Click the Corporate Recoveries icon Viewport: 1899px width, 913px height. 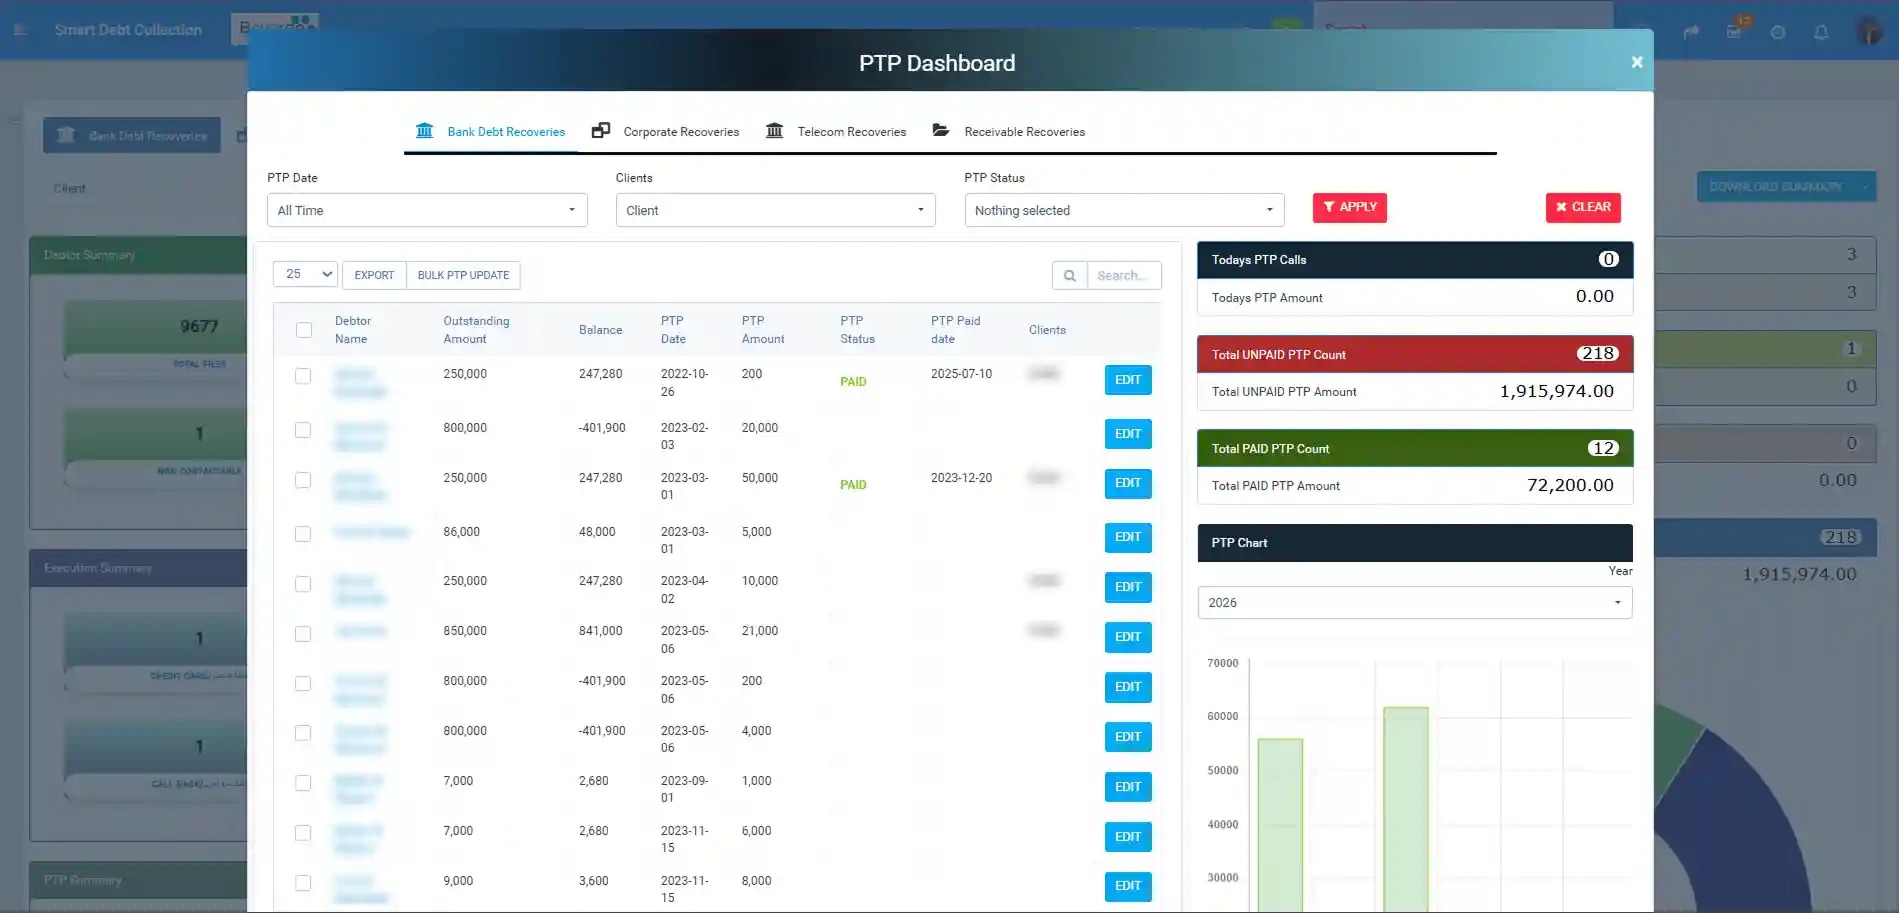click(x=601, y=131)
